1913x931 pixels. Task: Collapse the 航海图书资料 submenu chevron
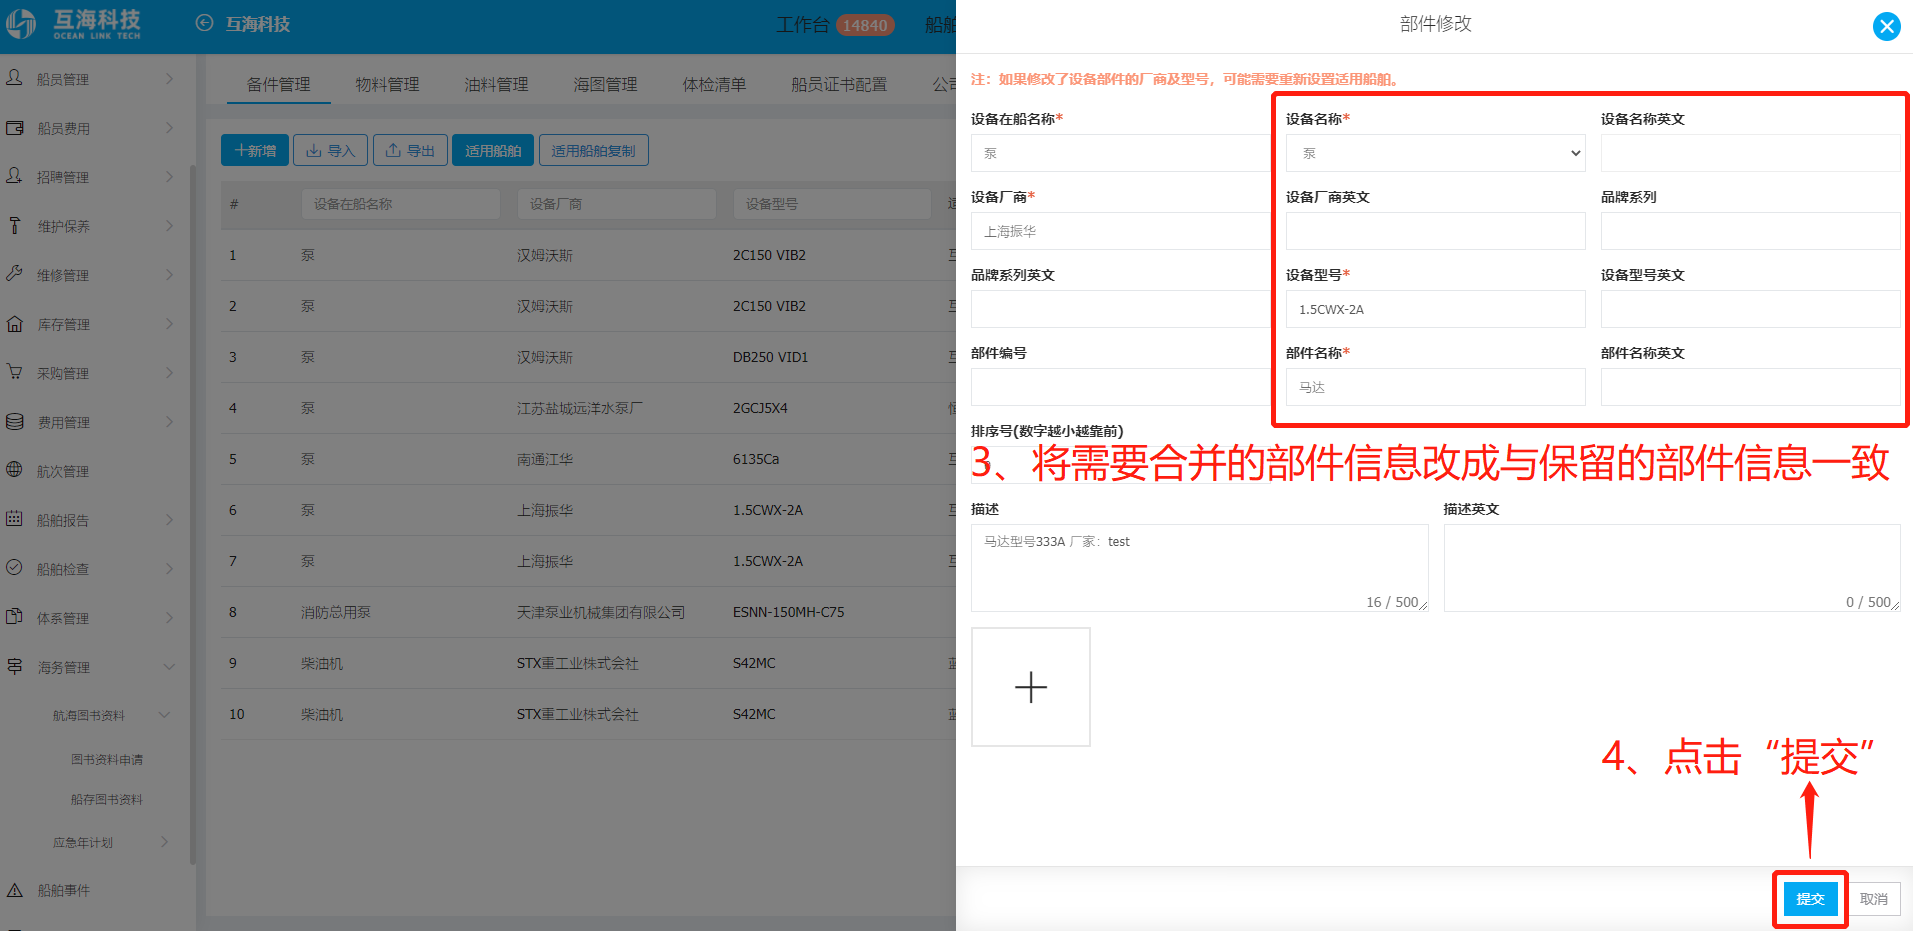click(165, 715)
